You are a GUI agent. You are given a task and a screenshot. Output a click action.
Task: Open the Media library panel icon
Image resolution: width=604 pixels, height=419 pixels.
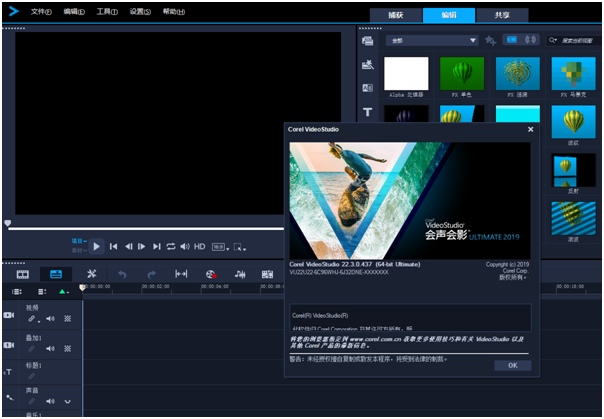click(367, 40)
